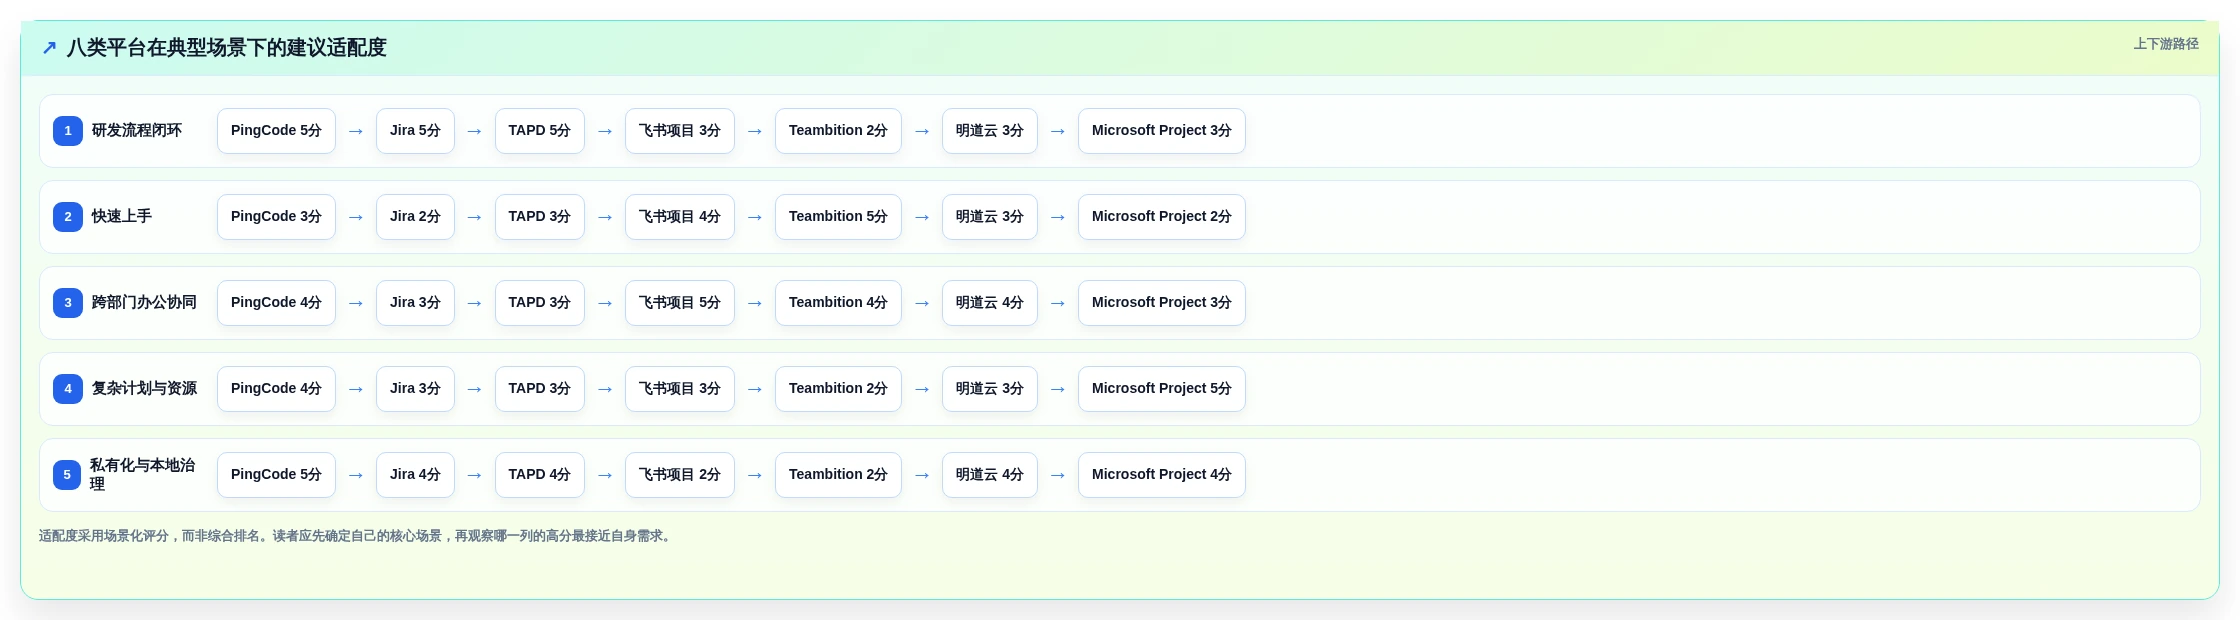Select the 复杂计划与资源 row label
The height and width of the screenshot is (620, 2240).
click(144, 389)
